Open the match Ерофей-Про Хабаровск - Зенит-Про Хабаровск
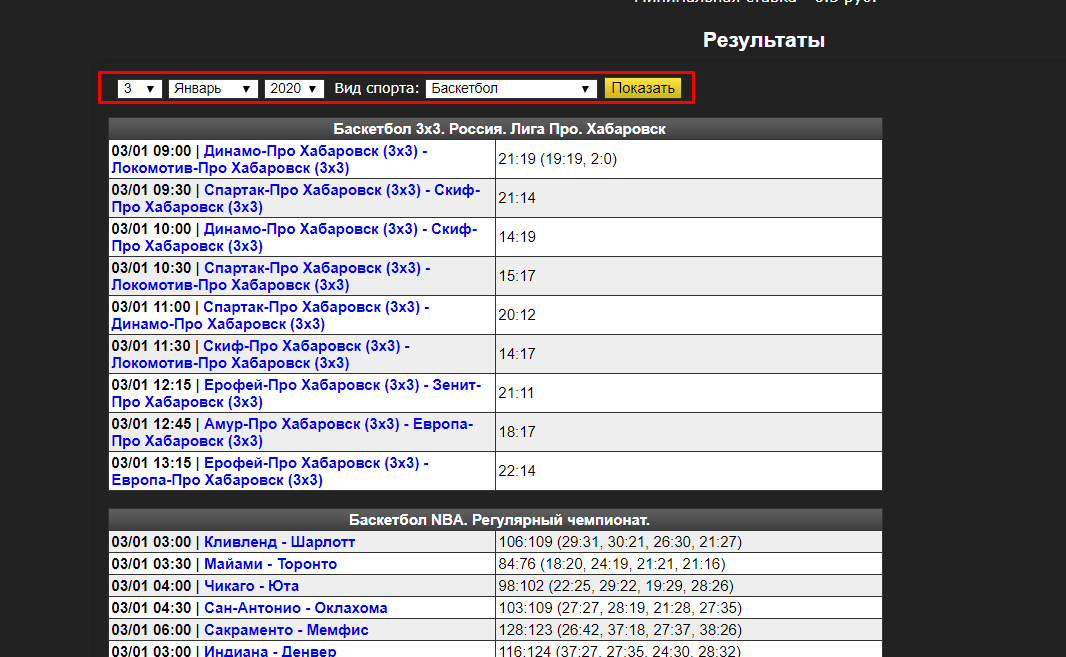1066x657 pixels. pos(296,393)
